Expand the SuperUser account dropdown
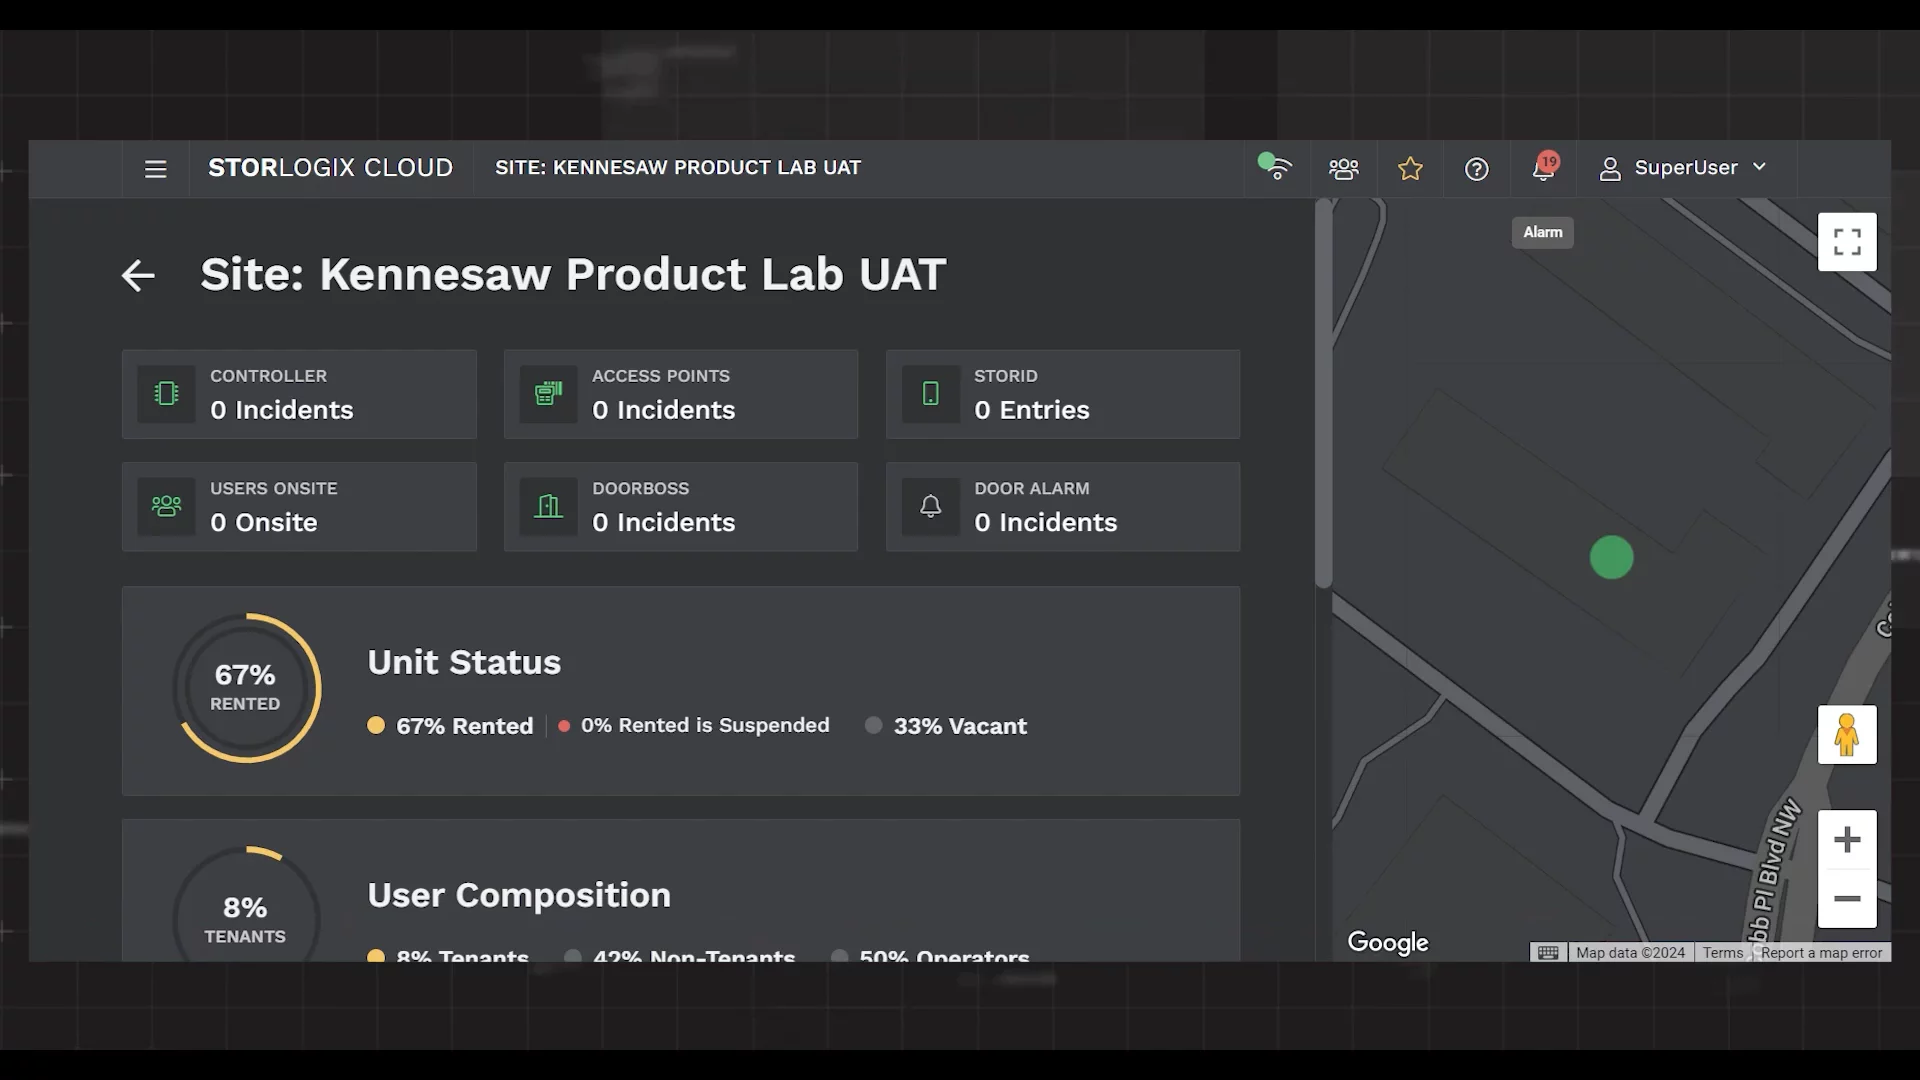This screenshot has width=1920, height=1080. point(1684,168)
